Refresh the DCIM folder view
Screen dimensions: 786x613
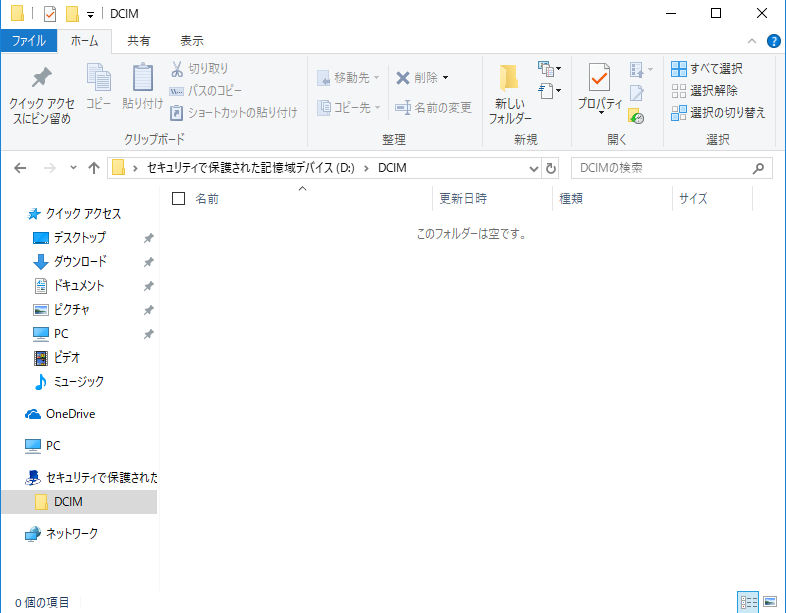click(x=551, y=168)
